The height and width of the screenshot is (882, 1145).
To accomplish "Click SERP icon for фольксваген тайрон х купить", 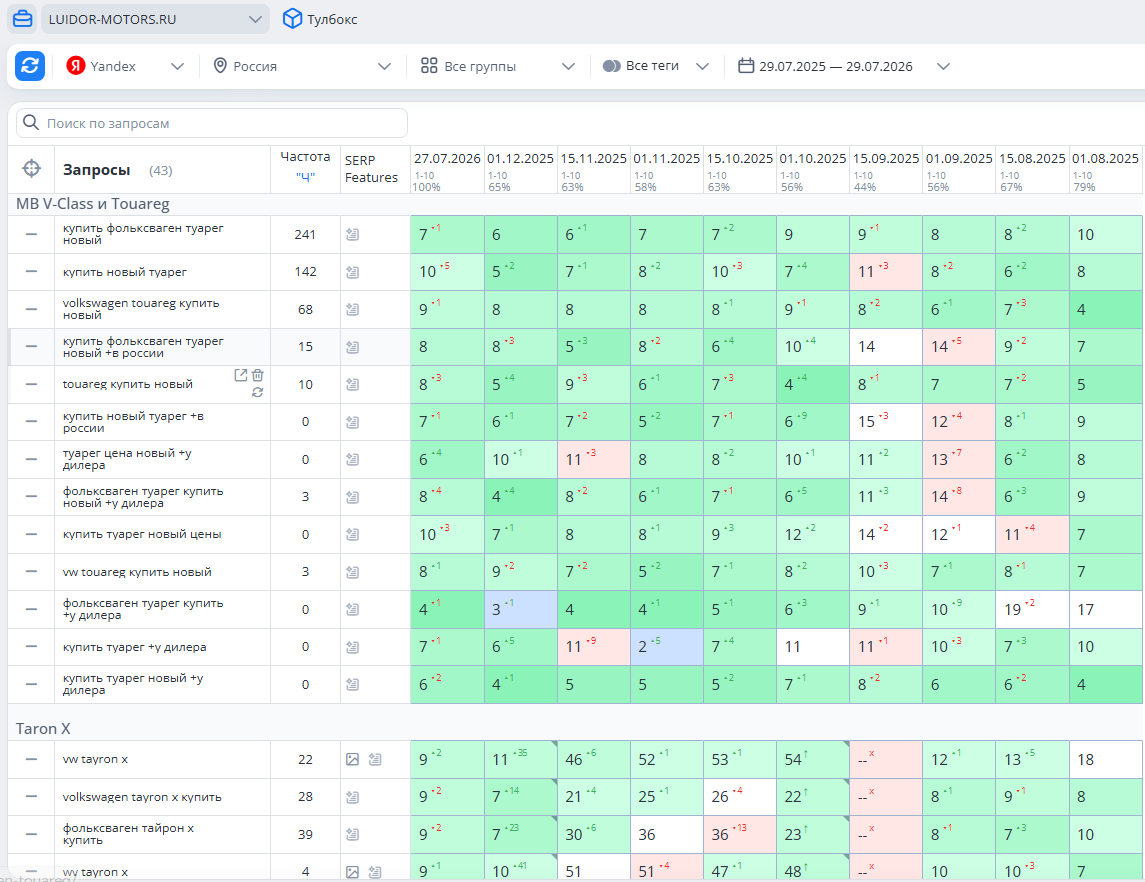I will click(x=353, y=835).
